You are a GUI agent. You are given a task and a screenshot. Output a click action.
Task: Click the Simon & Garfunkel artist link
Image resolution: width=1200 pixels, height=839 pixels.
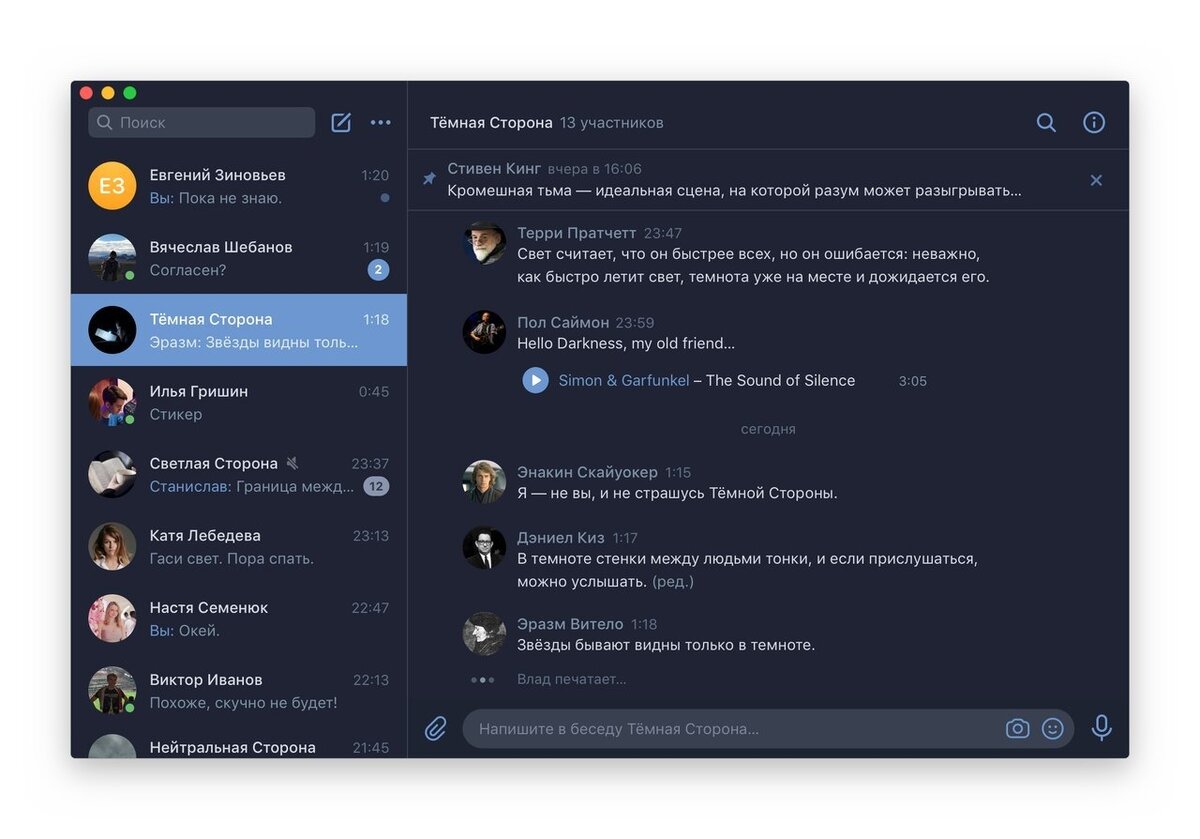[x=624, y=380]
